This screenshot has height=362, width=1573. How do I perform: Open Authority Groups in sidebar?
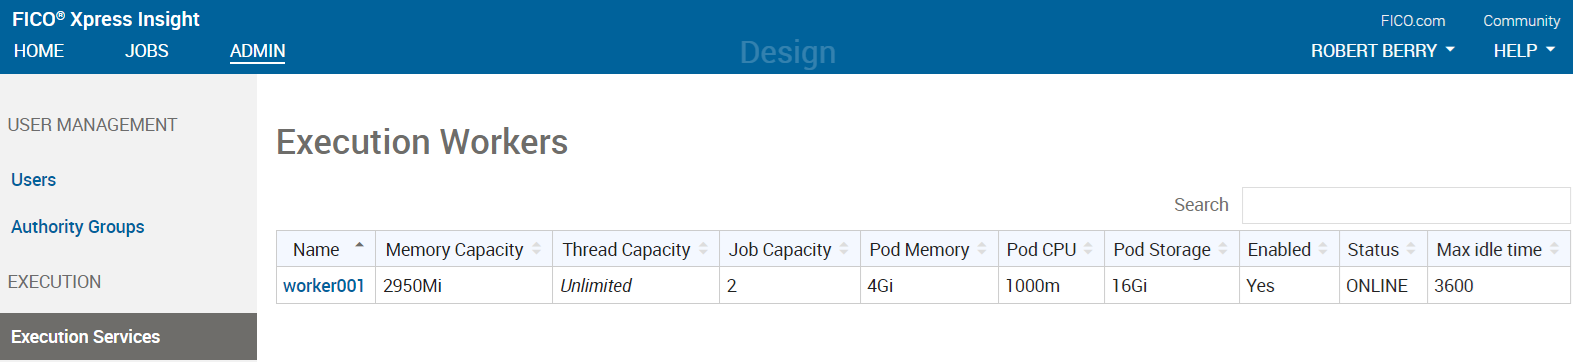tap(78, 227)
